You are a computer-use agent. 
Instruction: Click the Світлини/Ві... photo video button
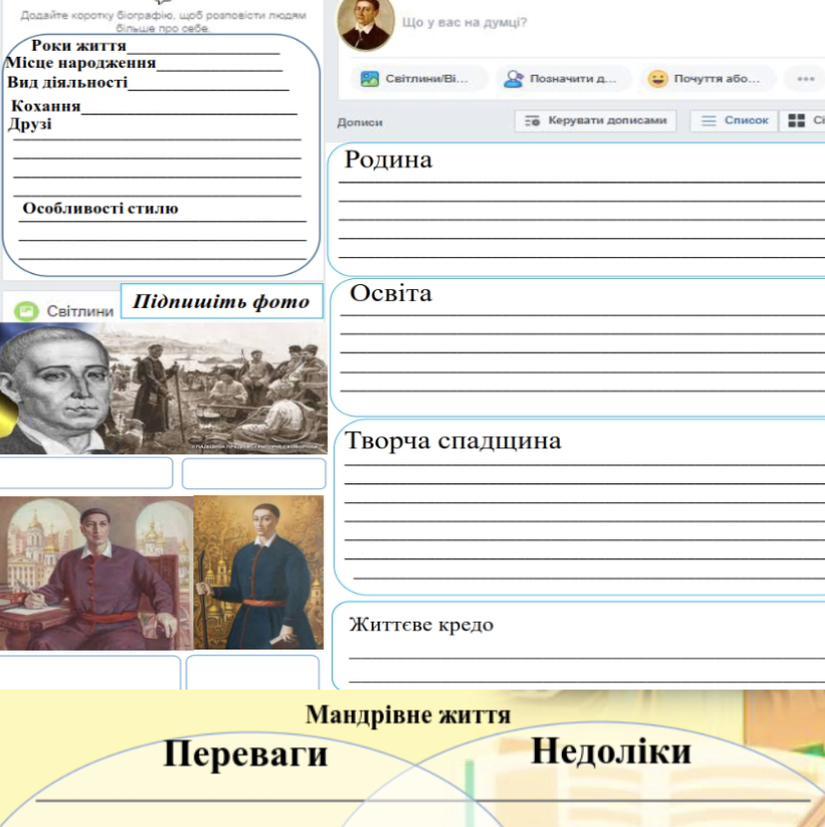pos(419,79)
